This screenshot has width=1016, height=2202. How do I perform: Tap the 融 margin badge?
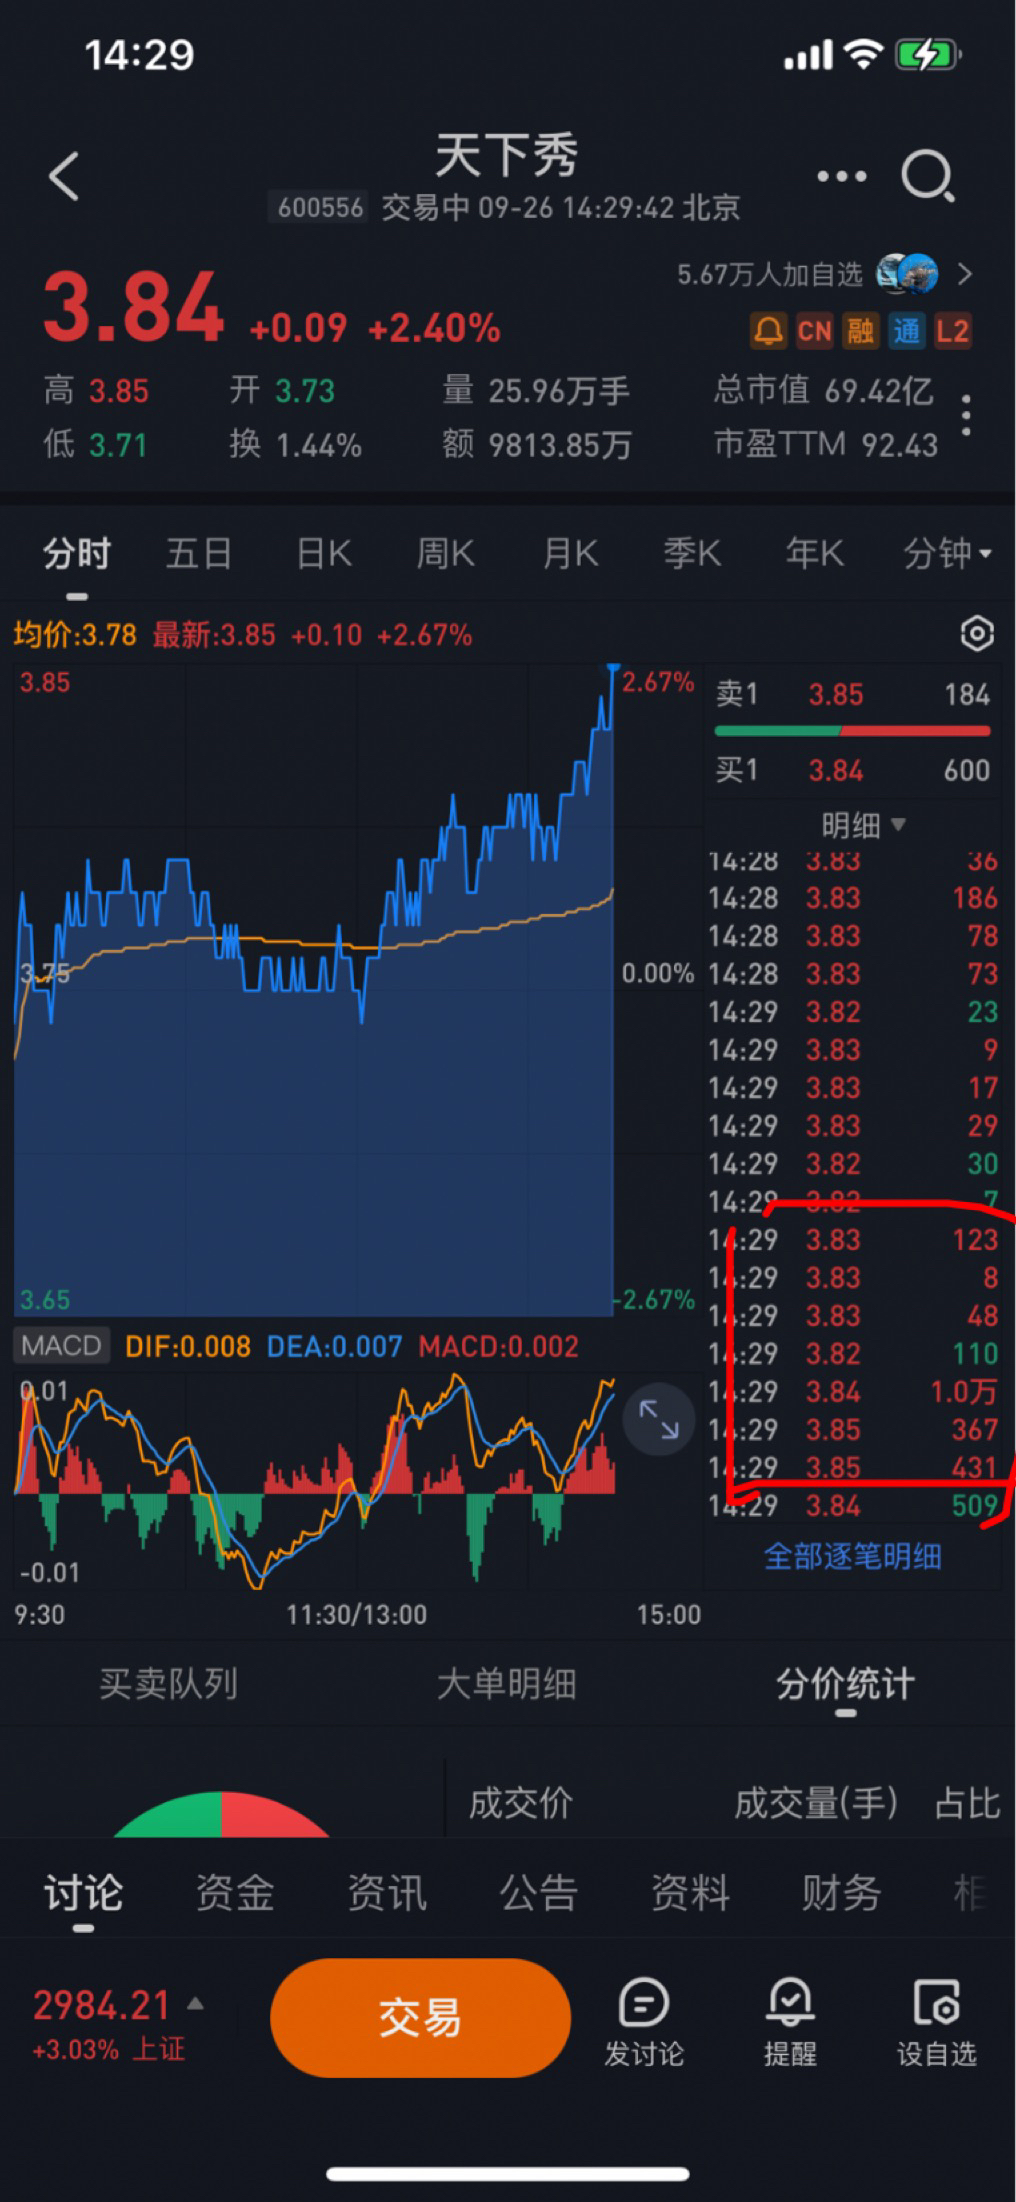click(860, 331)
